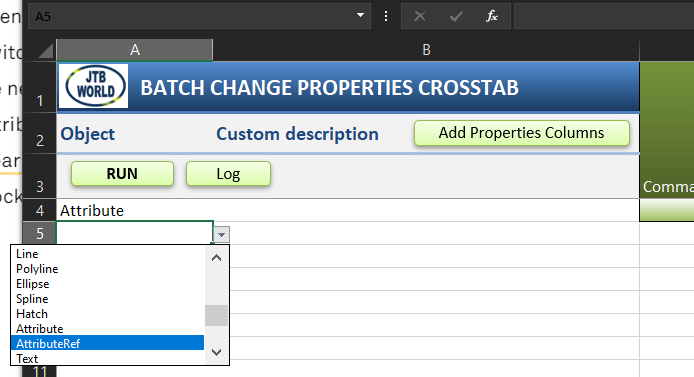Click the Custom description heading
This screenshot has height=377, width=694.
297,134
